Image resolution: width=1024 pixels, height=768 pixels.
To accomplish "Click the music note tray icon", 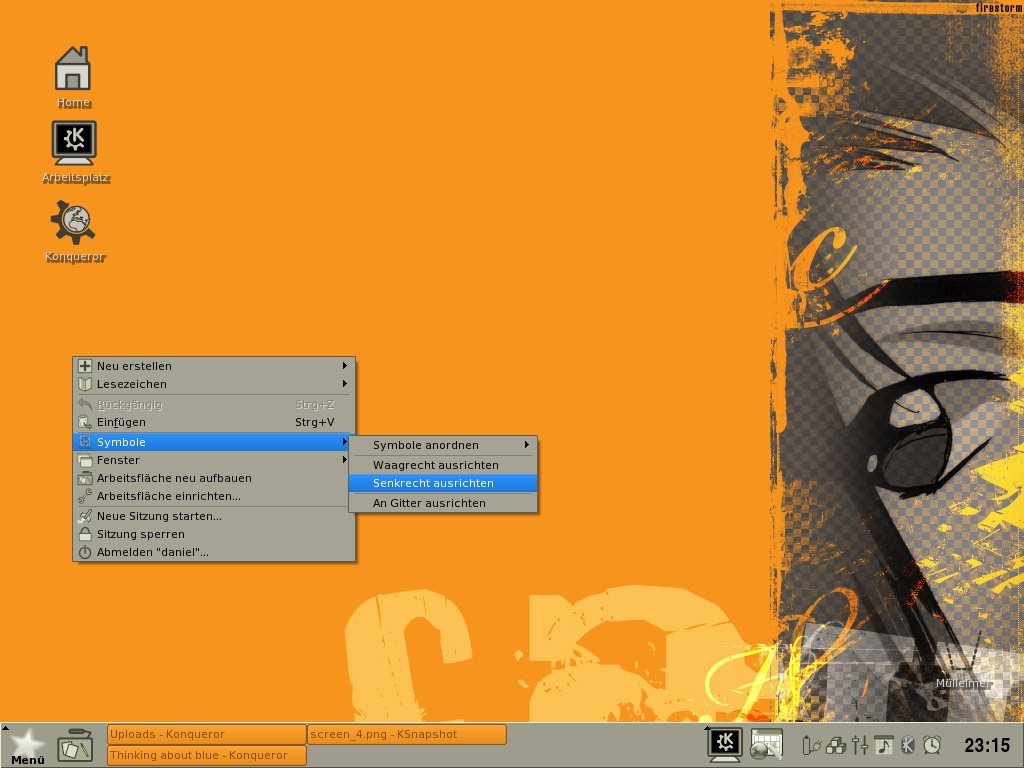I will [883, 744].
